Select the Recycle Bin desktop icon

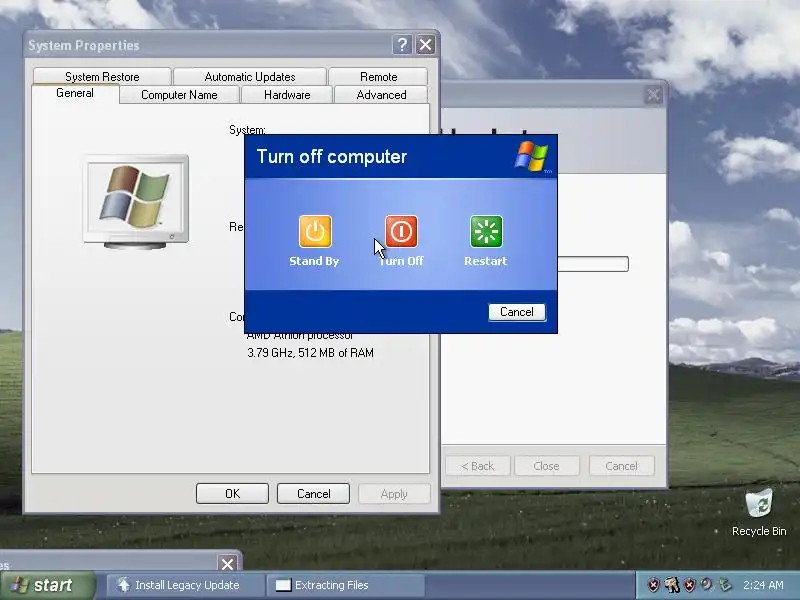[x=759, y=513]
